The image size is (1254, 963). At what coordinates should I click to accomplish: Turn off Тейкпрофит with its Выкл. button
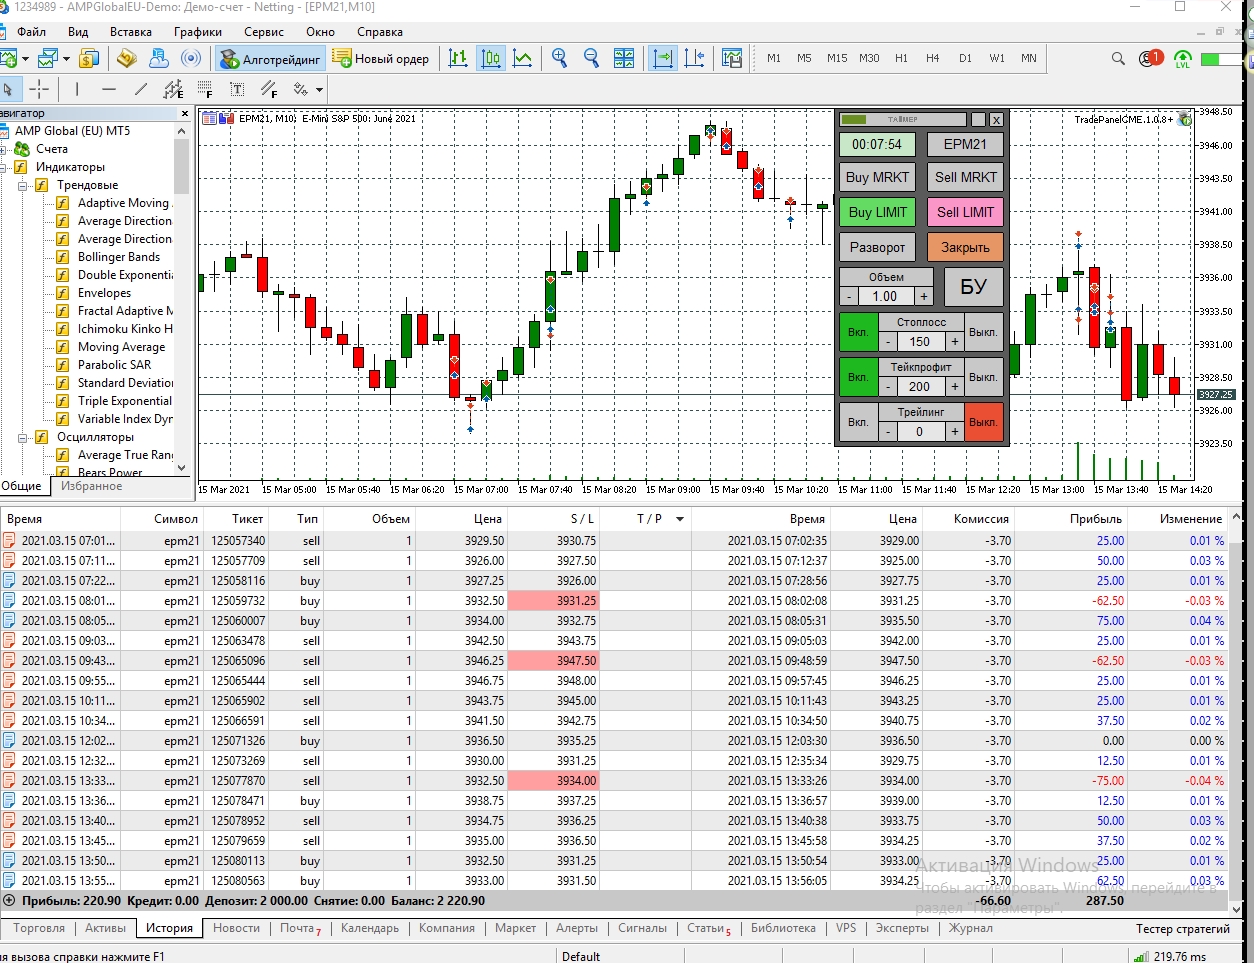pos(983,377)
